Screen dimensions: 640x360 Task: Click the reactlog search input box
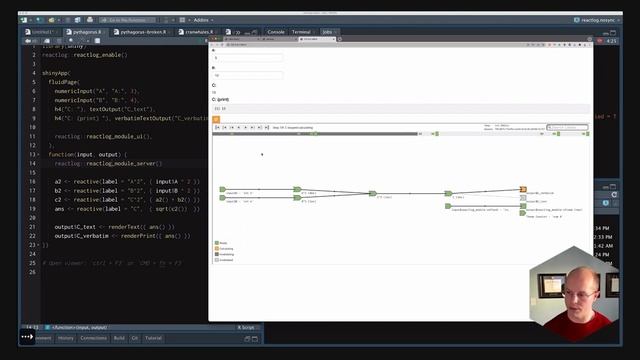[x=567, y=127]
